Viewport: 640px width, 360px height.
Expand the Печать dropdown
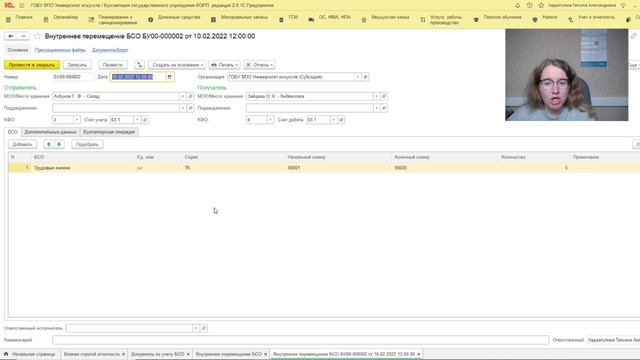224,65
